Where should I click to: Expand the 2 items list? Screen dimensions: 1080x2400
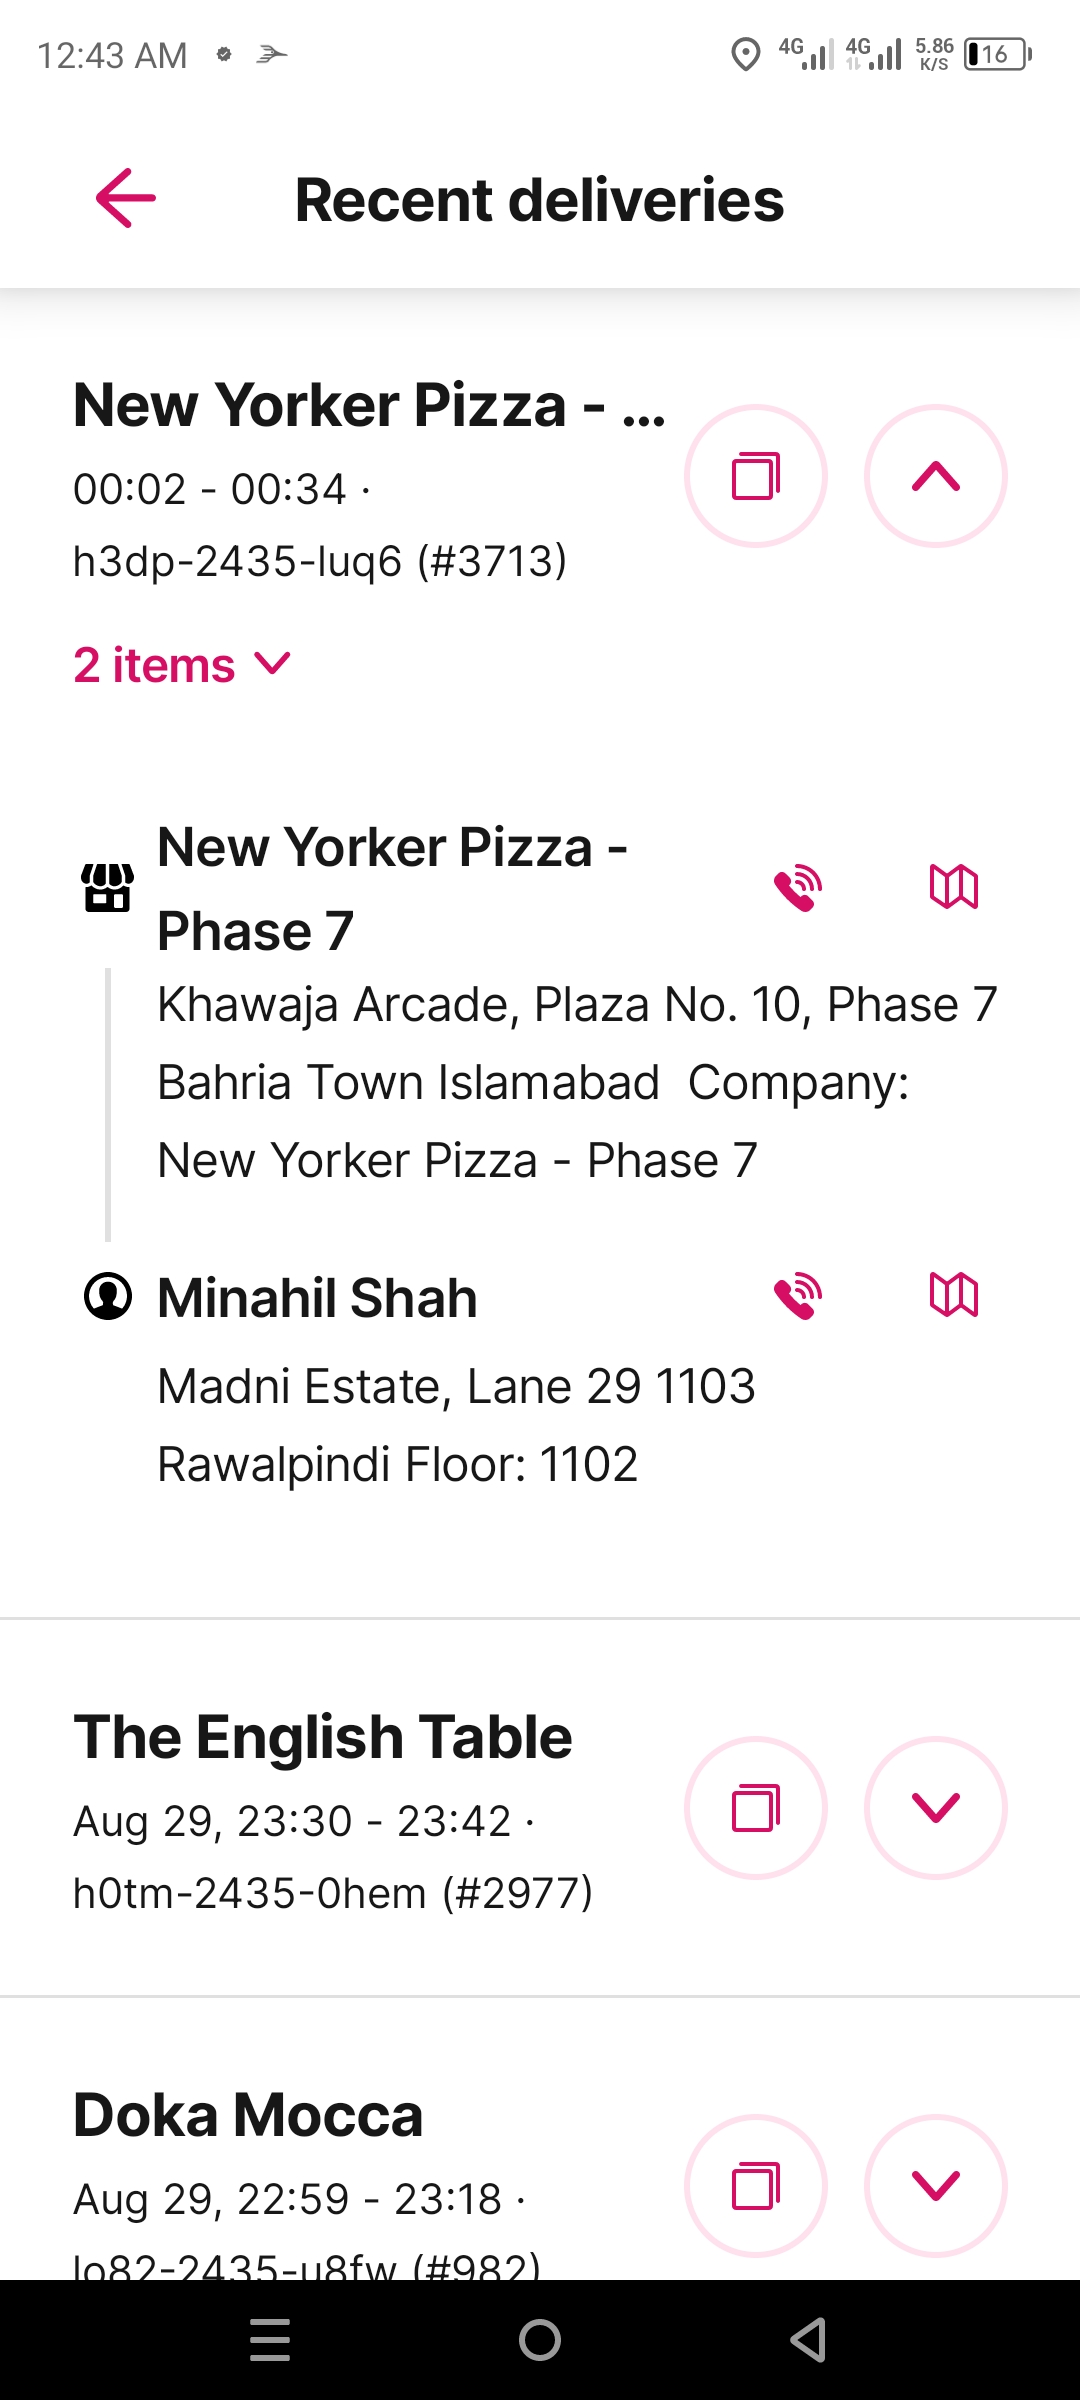click(182, 665)
